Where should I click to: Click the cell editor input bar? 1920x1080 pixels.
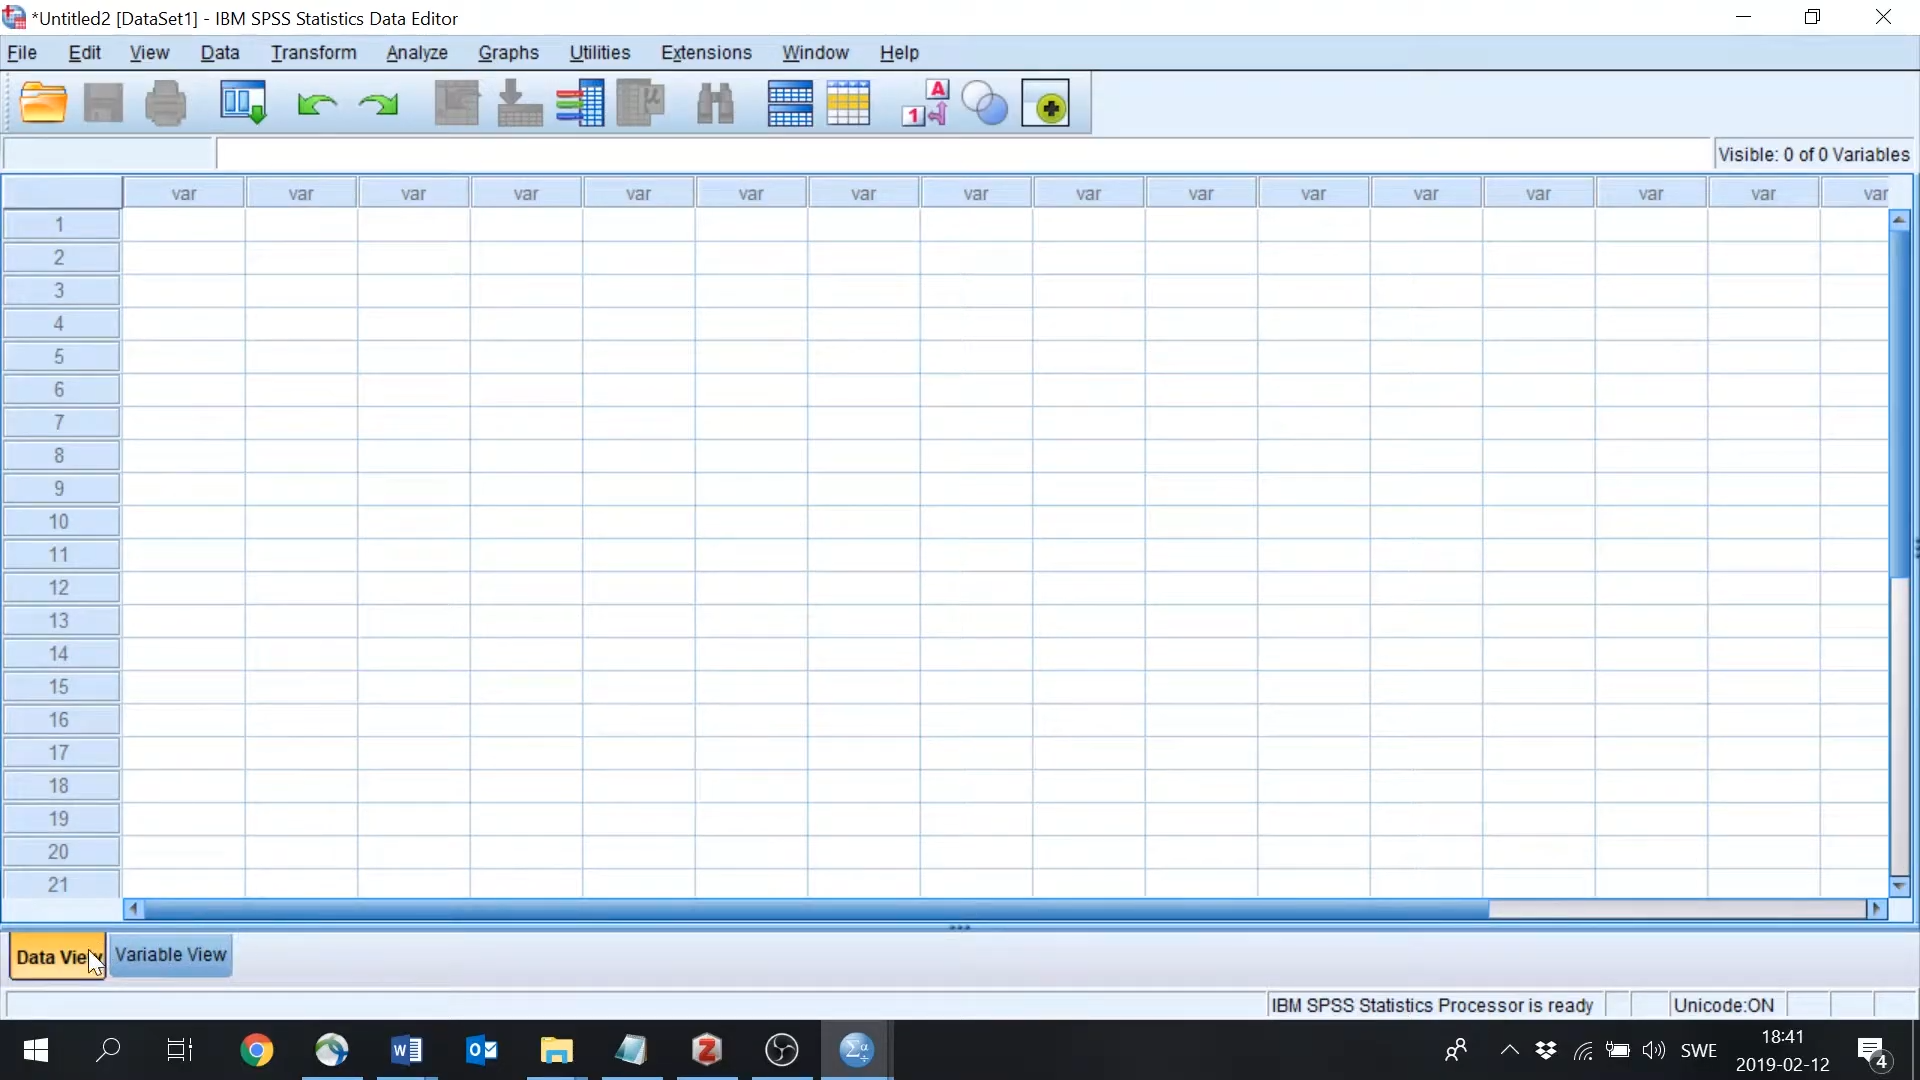point(963,154)
